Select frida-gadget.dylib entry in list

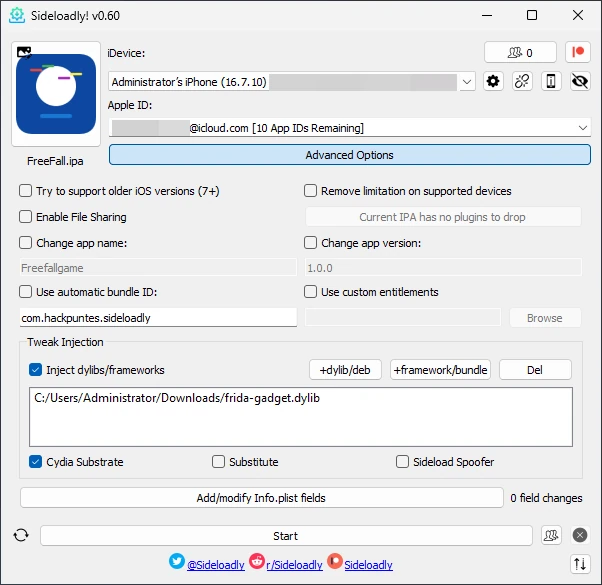pyautogui.click(x=177, y=398)
